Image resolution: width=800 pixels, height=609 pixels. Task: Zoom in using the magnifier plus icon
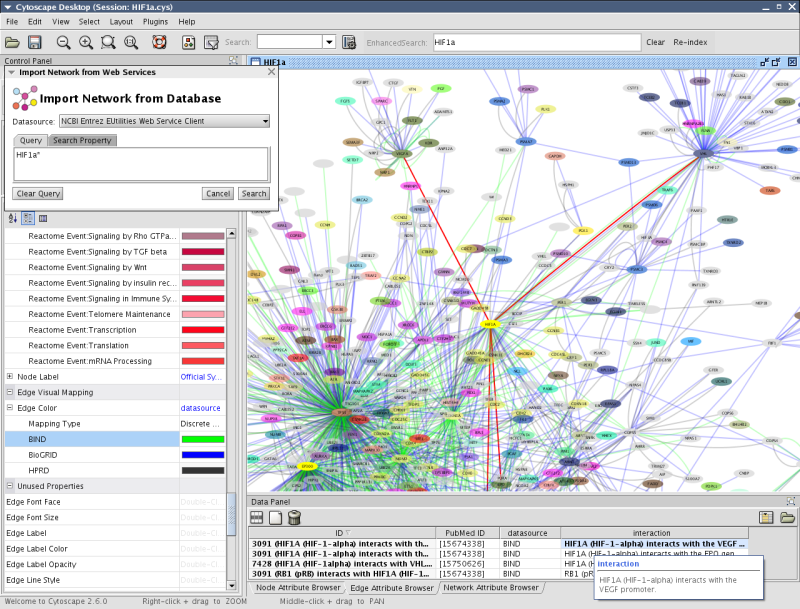[86, 42]
